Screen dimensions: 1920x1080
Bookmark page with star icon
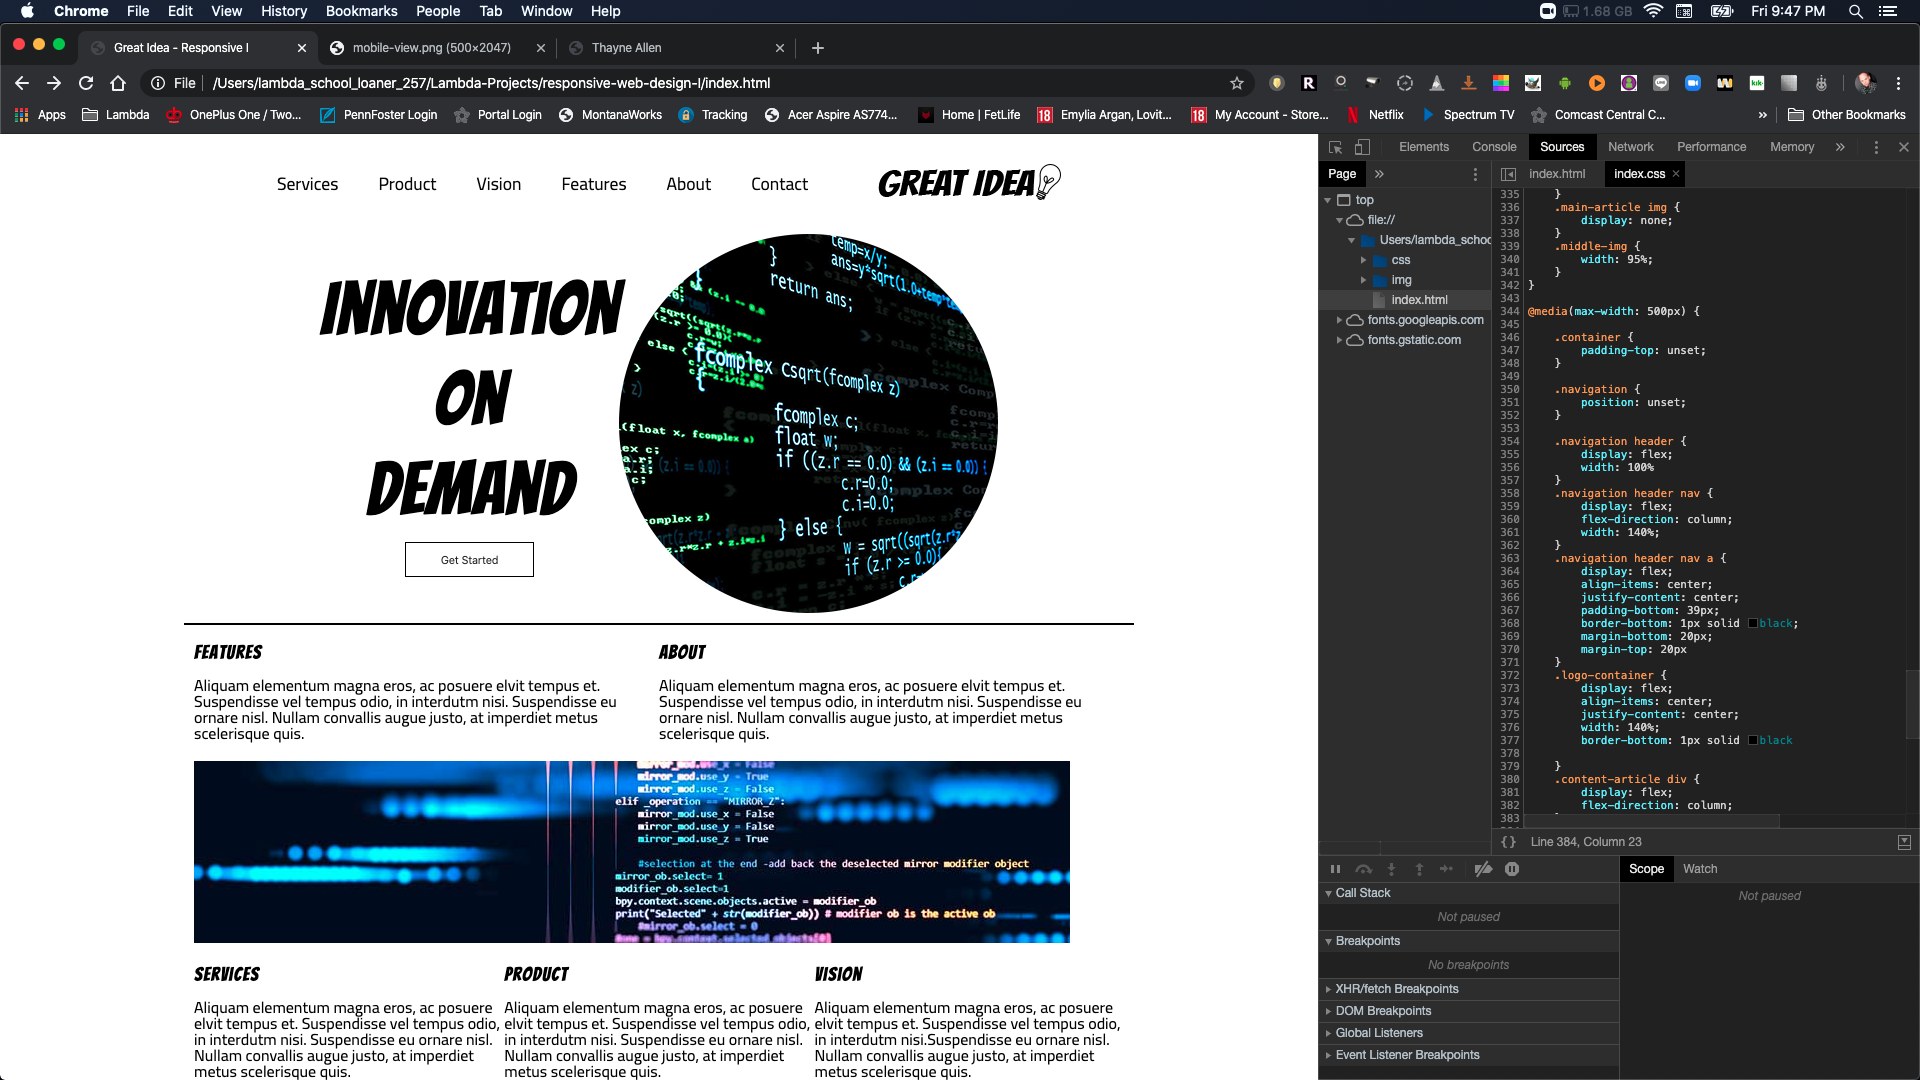[x=1237, y=83]
